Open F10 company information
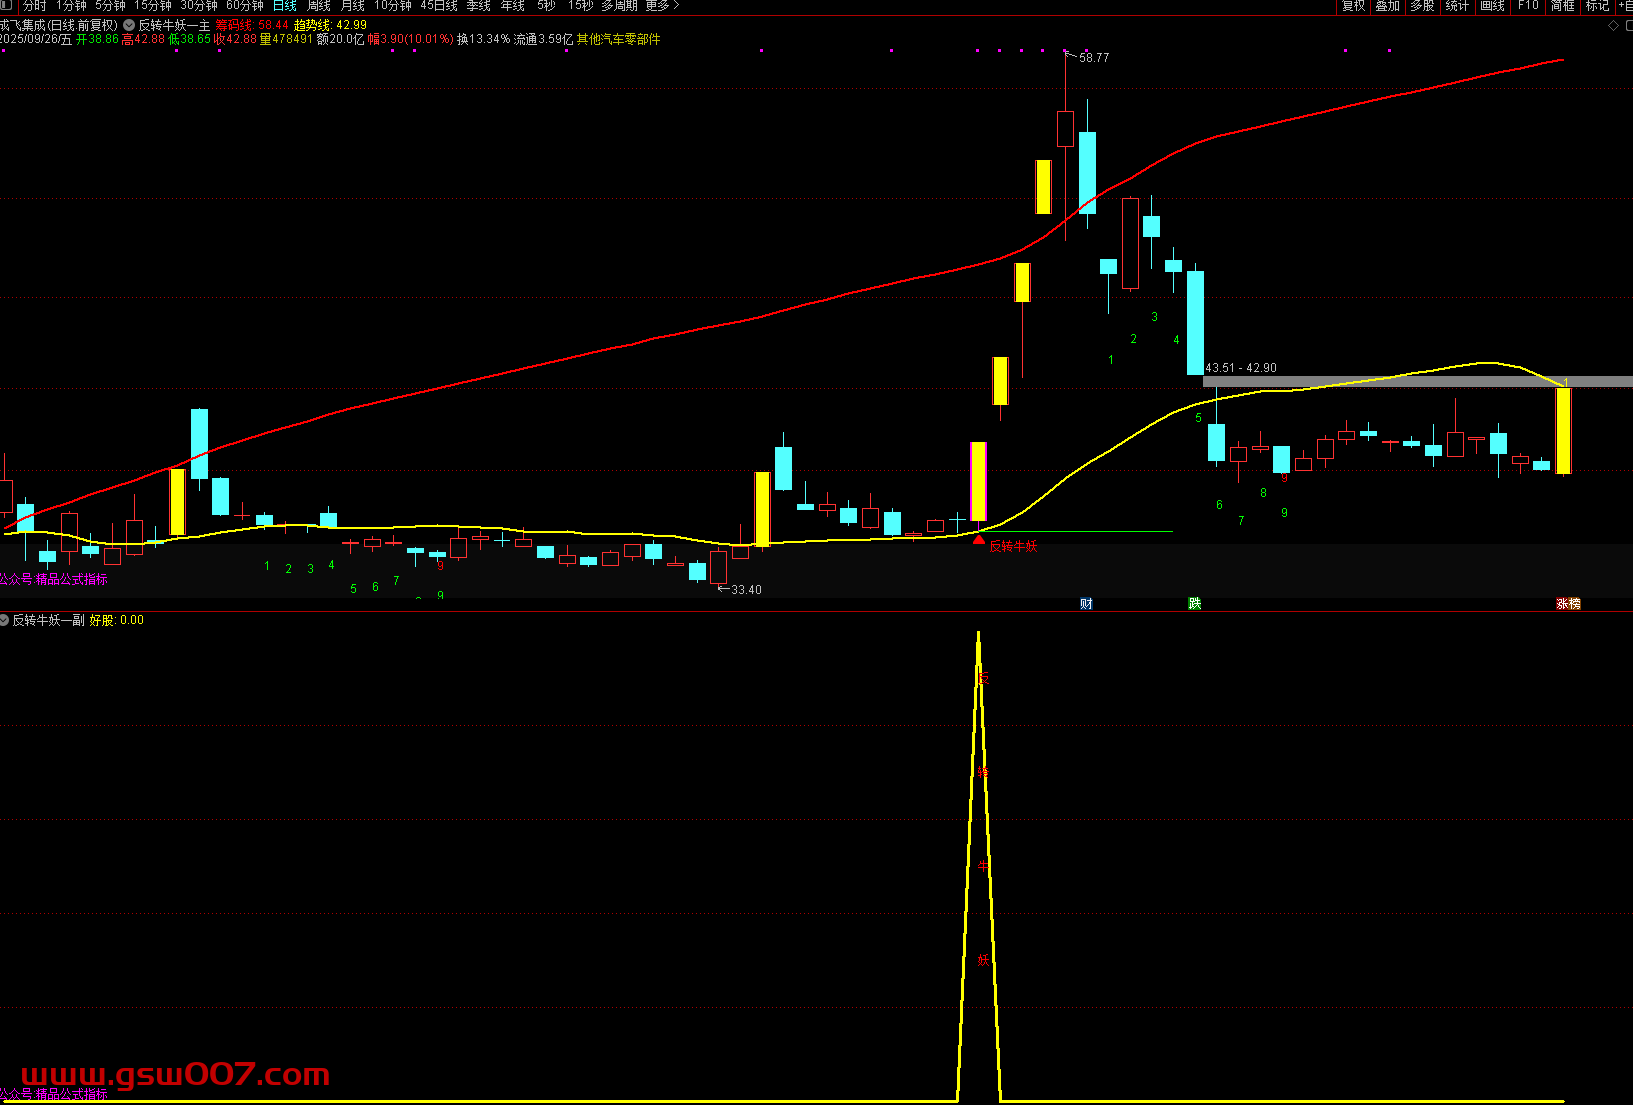The height and width of the screenshot is (1105, 1633). 1528,6
